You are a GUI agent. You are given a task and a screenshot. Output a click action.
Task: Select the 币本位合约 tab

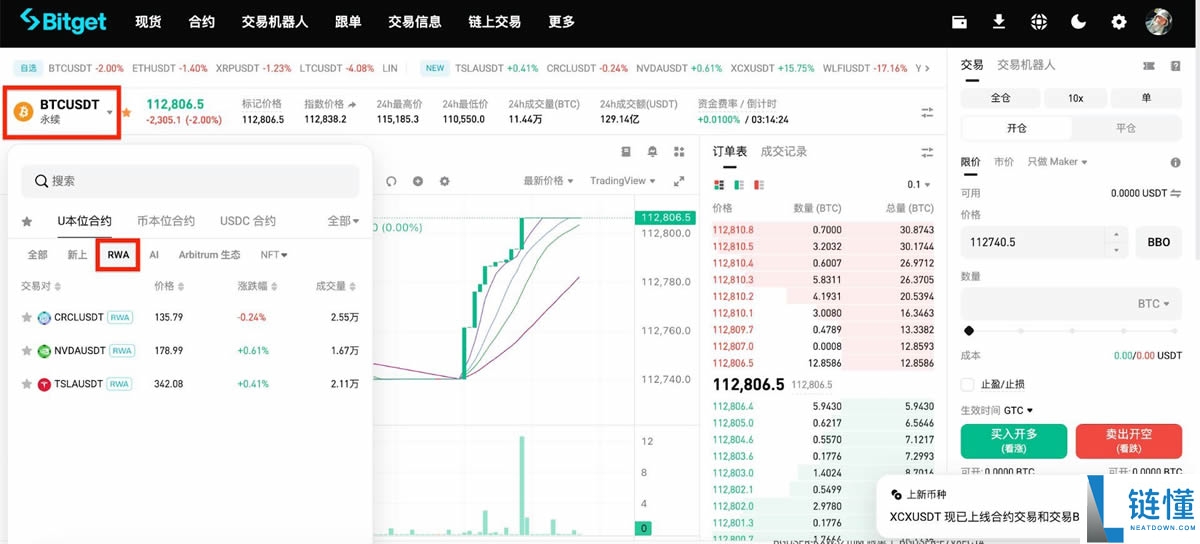click(x=165, y=221)
